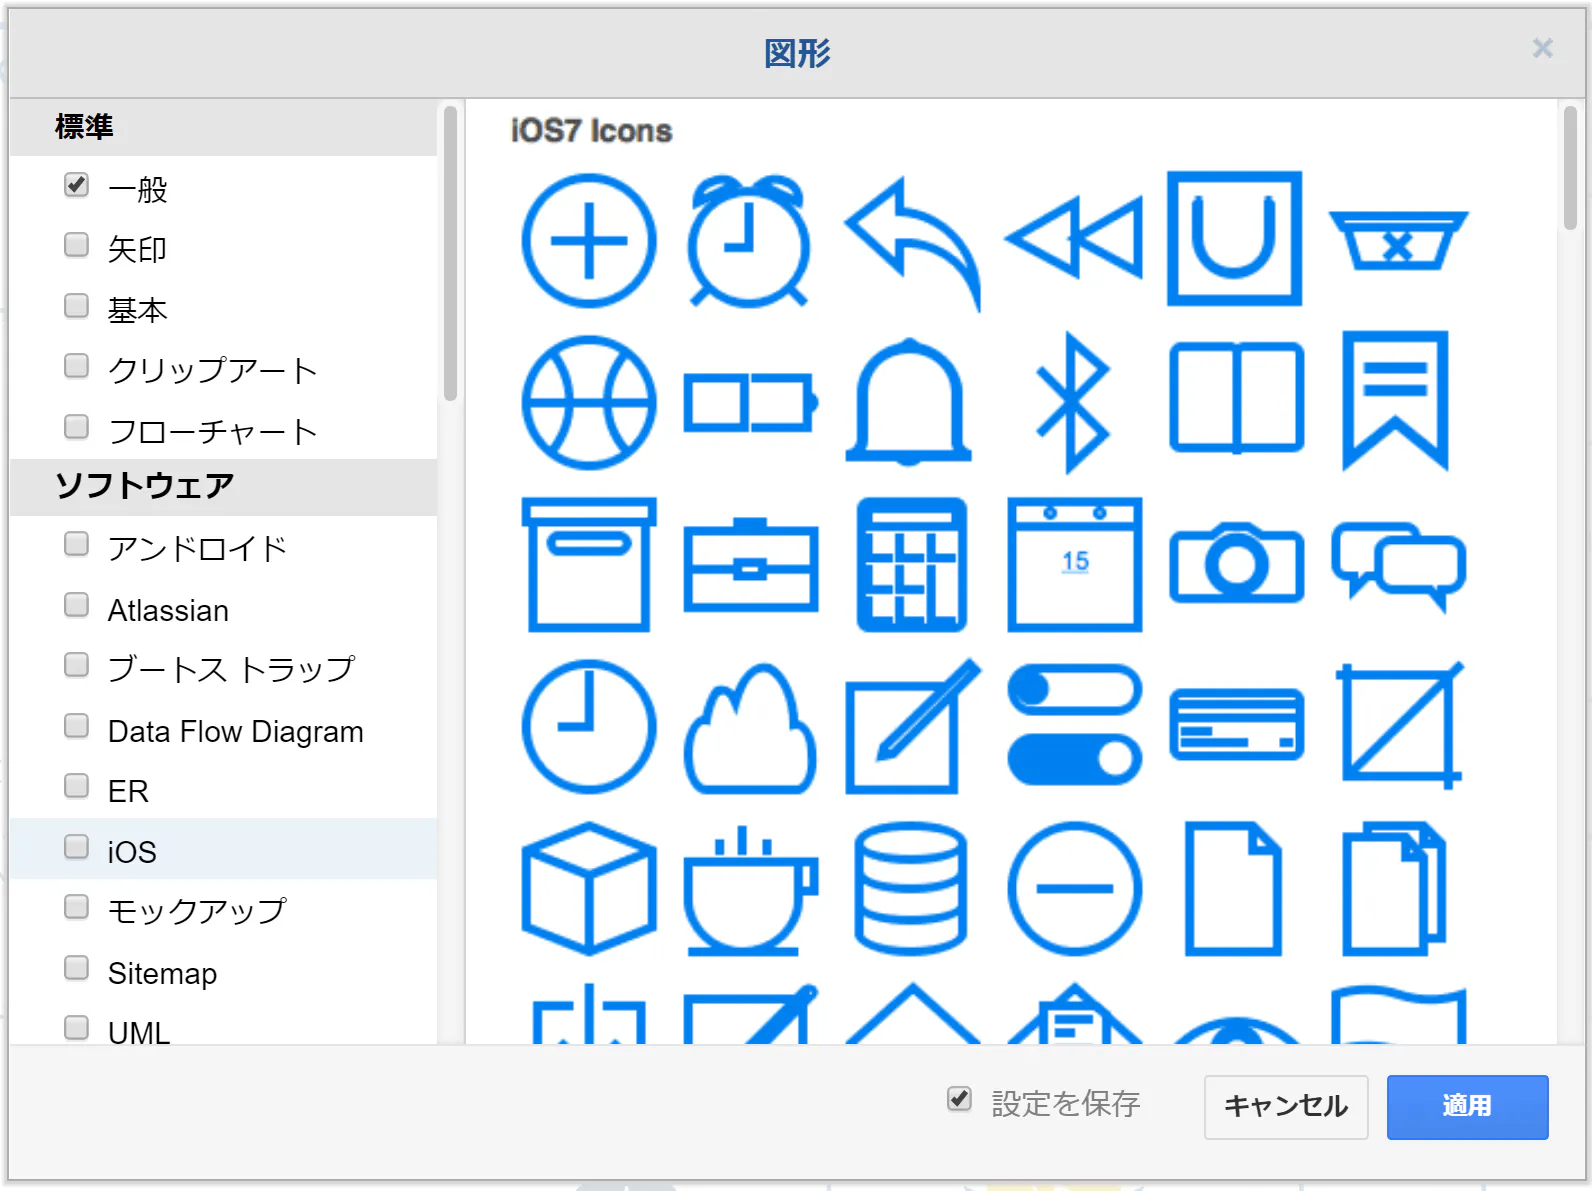Select the toggle switches icon
Screen dimensions: 1592x1191
(x=1075, y=725)
